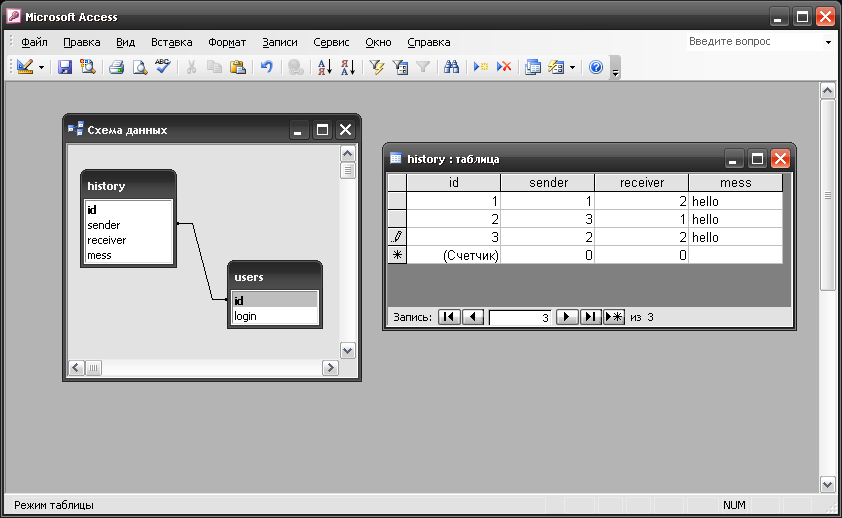Screen dimensions: 842x518
Task: Select the 'sender' column header
Action: click(547, 183)
